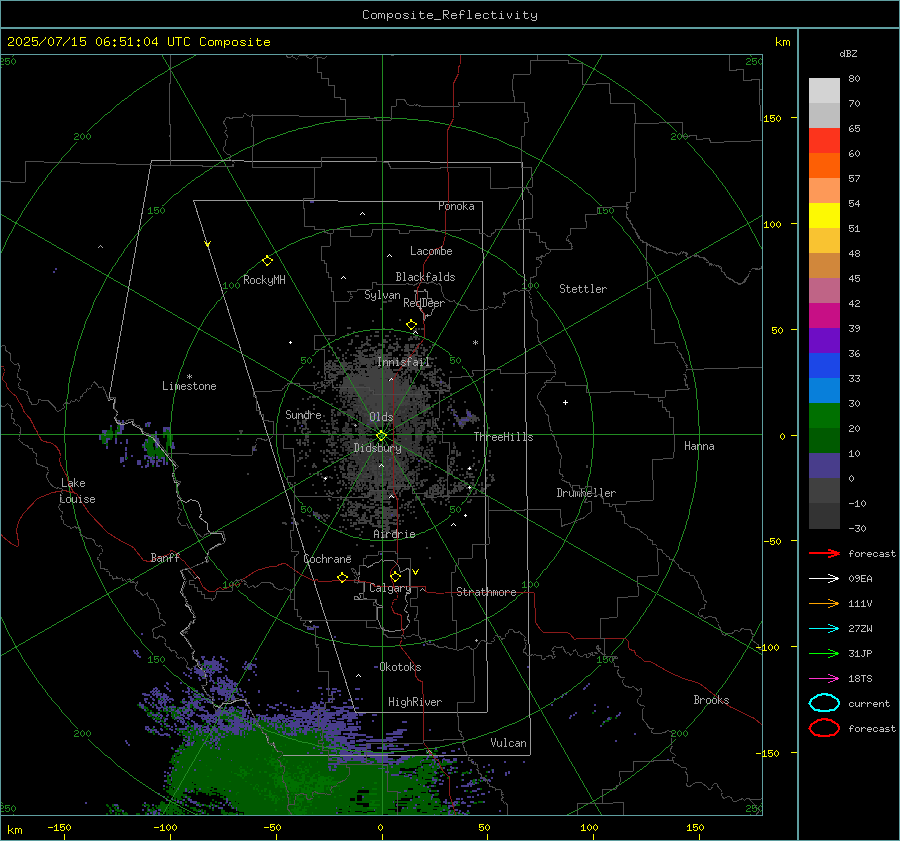Click the yellow diamond marker near RockyMH

[267, 261]
